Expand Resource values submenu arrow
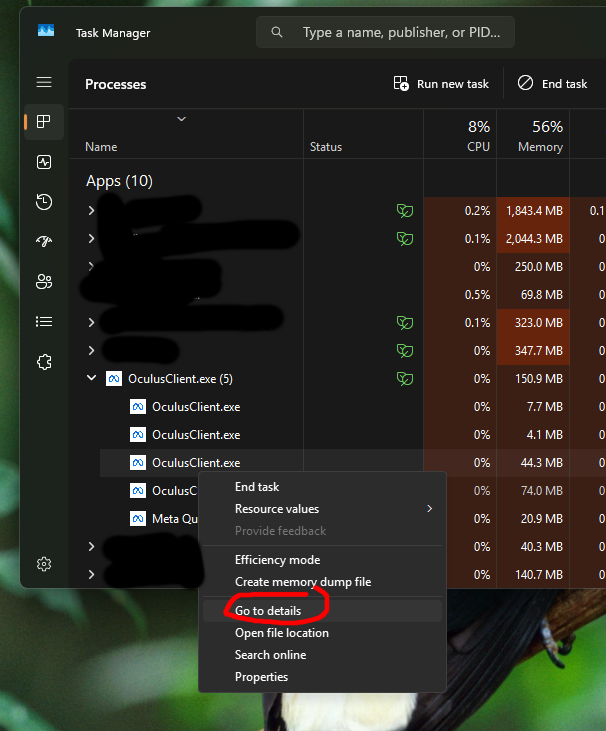Viewport: 606px width, 731px height. pos(430,509)
